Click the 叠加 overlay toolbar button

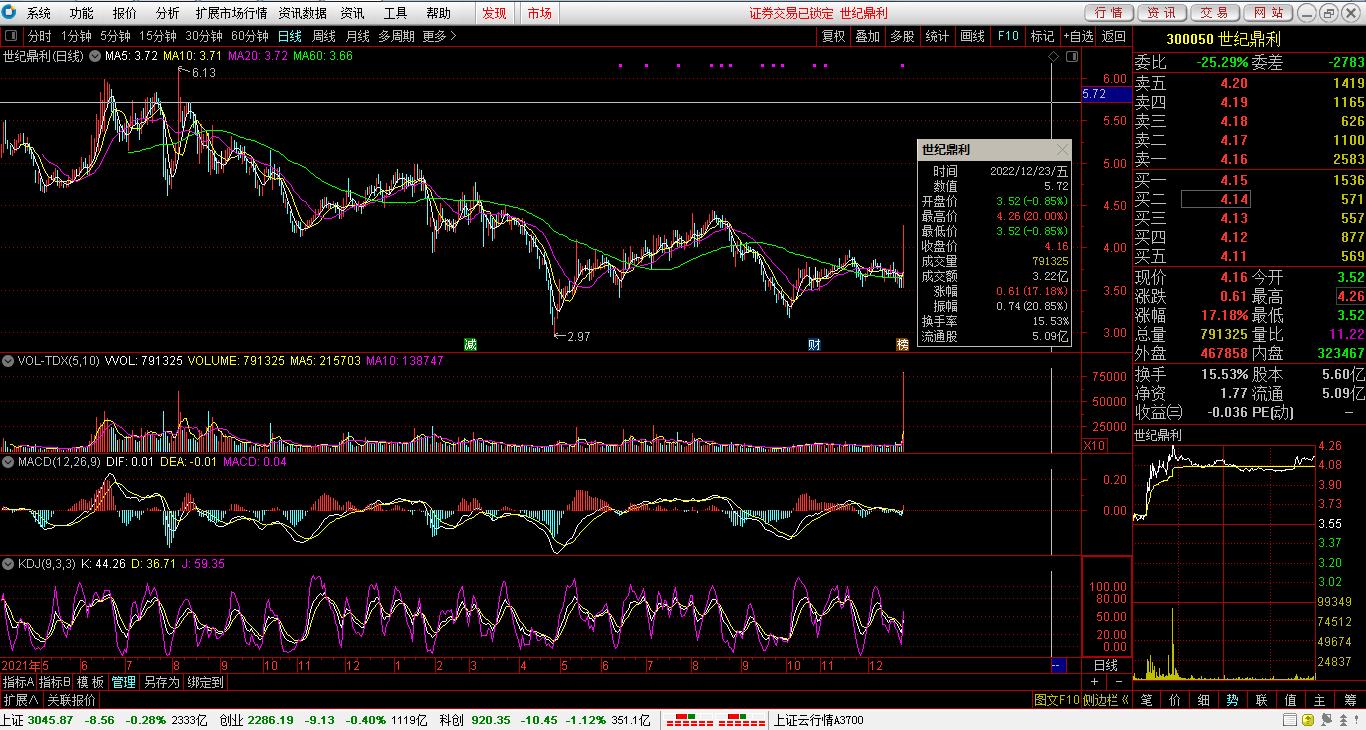[868, 36]
